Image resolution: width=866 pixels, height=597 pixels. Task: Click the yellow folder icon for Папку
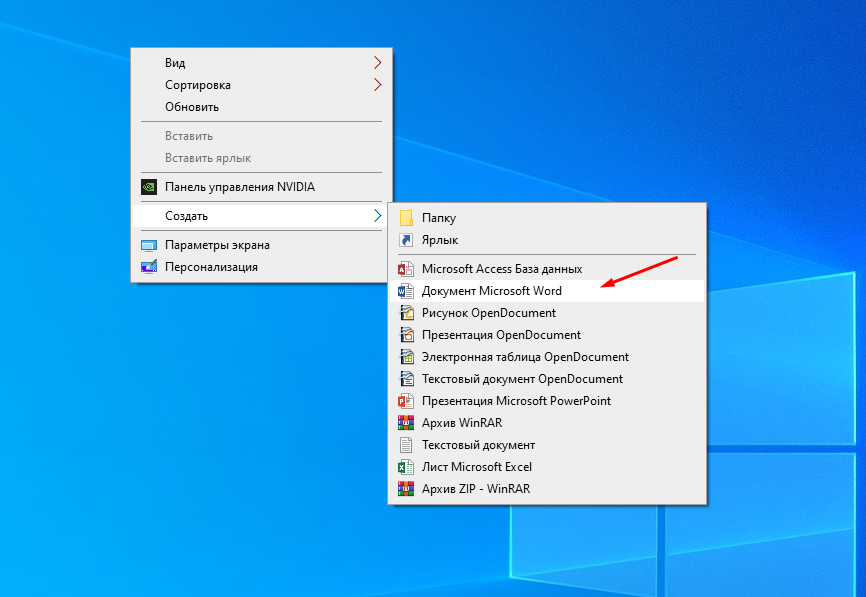coord(406,218)
